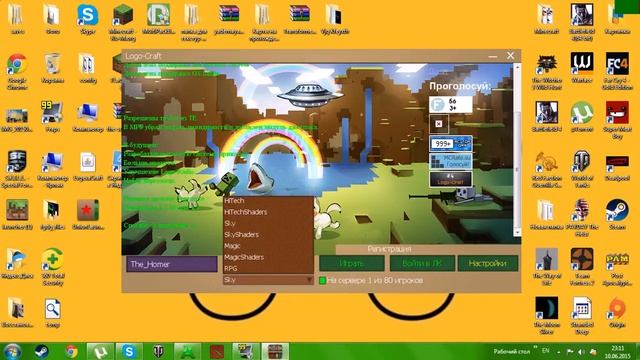Screen dimensions: 640x360
Task: Open the Google Chrome desktop shortcut
Action: click(17, 71)
